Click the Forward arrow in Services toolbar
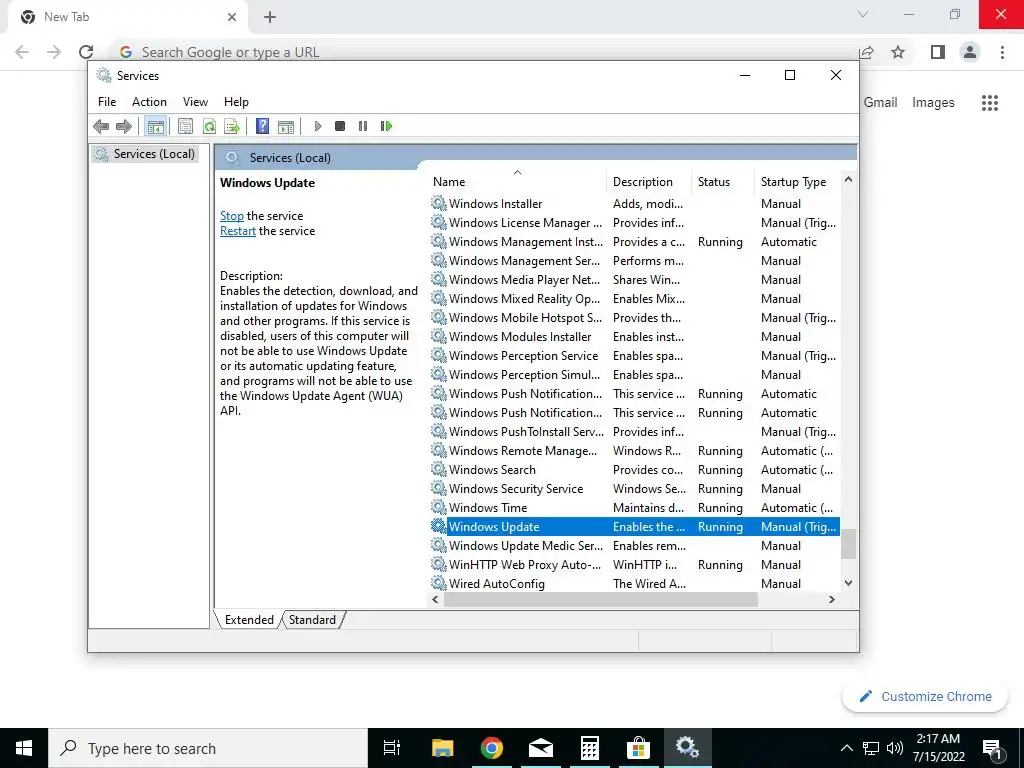 [x=123, y=126]
